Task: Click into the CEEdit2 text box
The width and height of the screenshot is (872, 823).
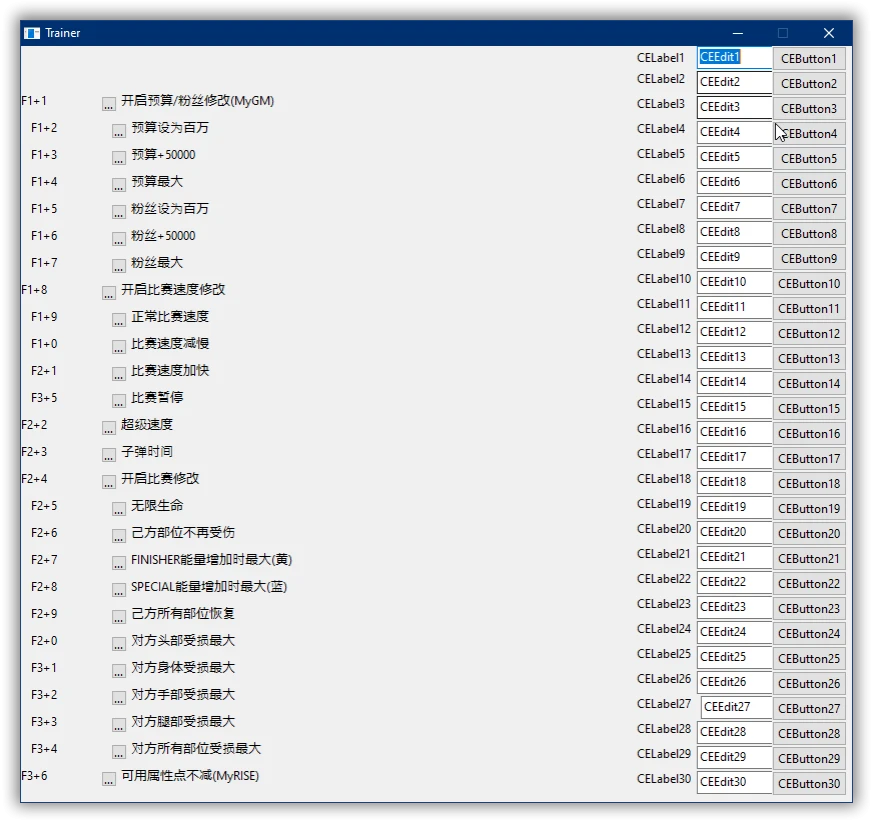Action: click(x=735, y=82)
